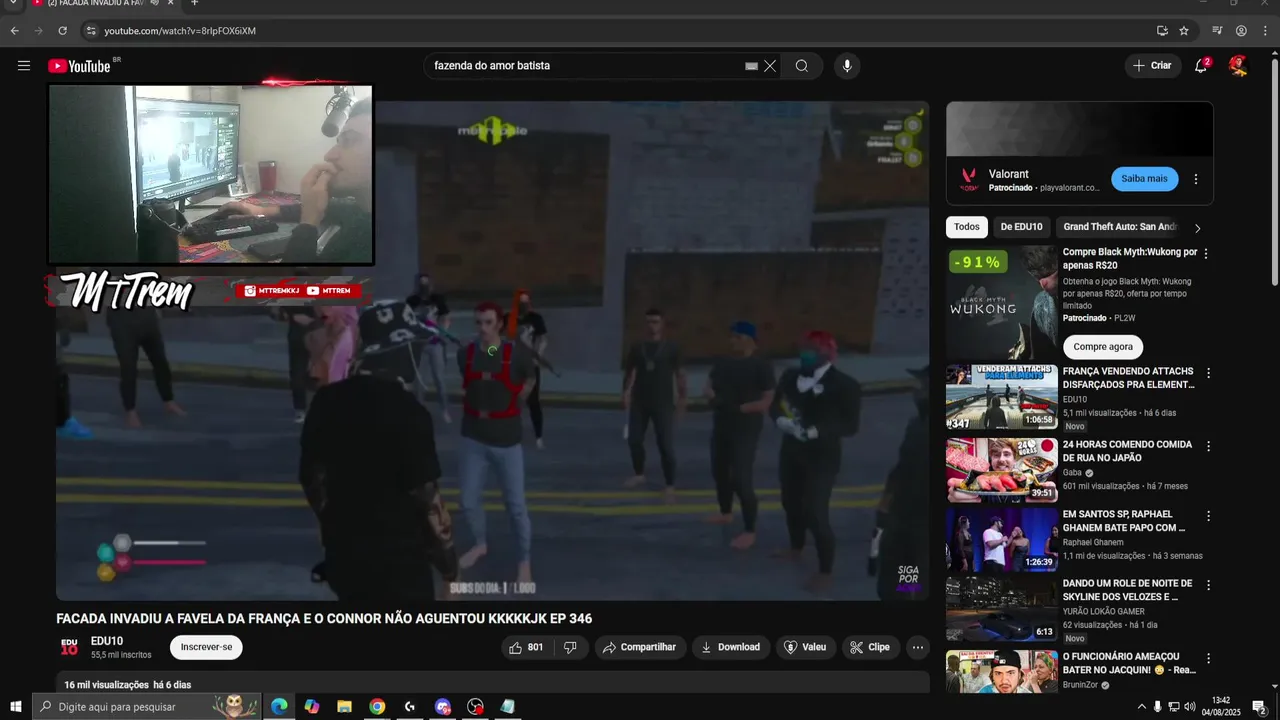Dislike the video with thumbs down
This screenshot has width=1280, height=720.
pos(570,647)
